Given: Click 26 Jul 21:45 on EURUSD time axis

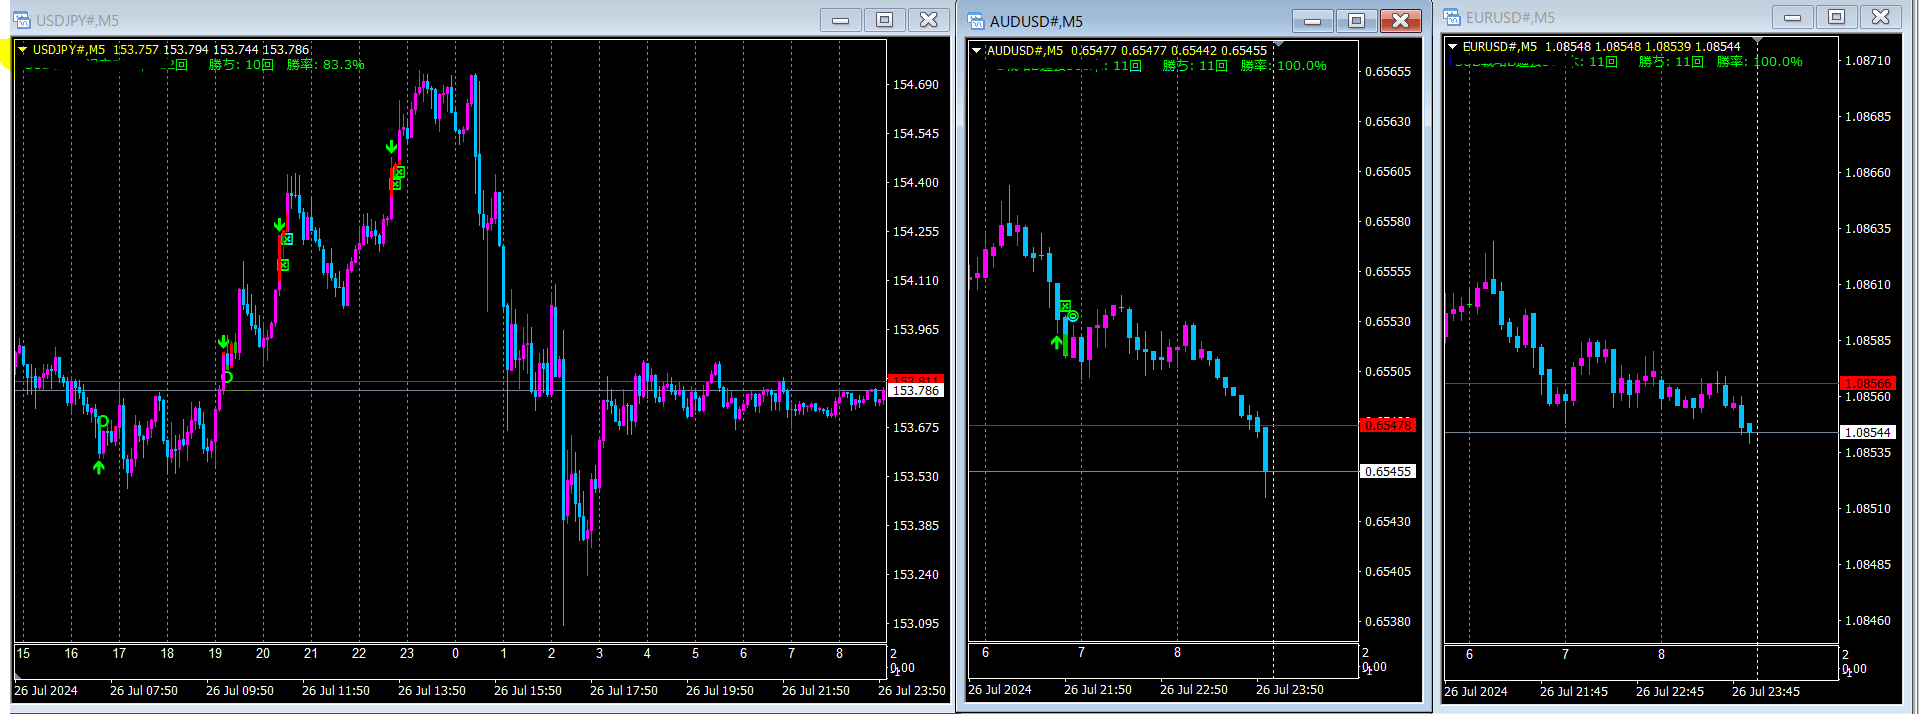Looking at the screenshot, I should [x=1574, y=692].
